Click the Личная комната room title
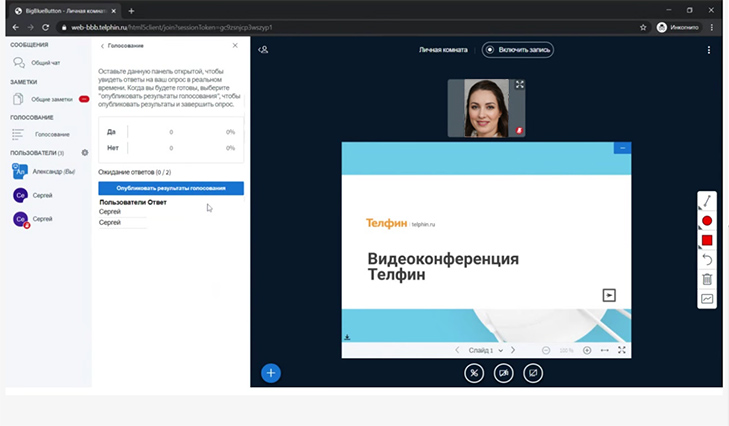The image size is (729, 426). click(x=443, y=50)
